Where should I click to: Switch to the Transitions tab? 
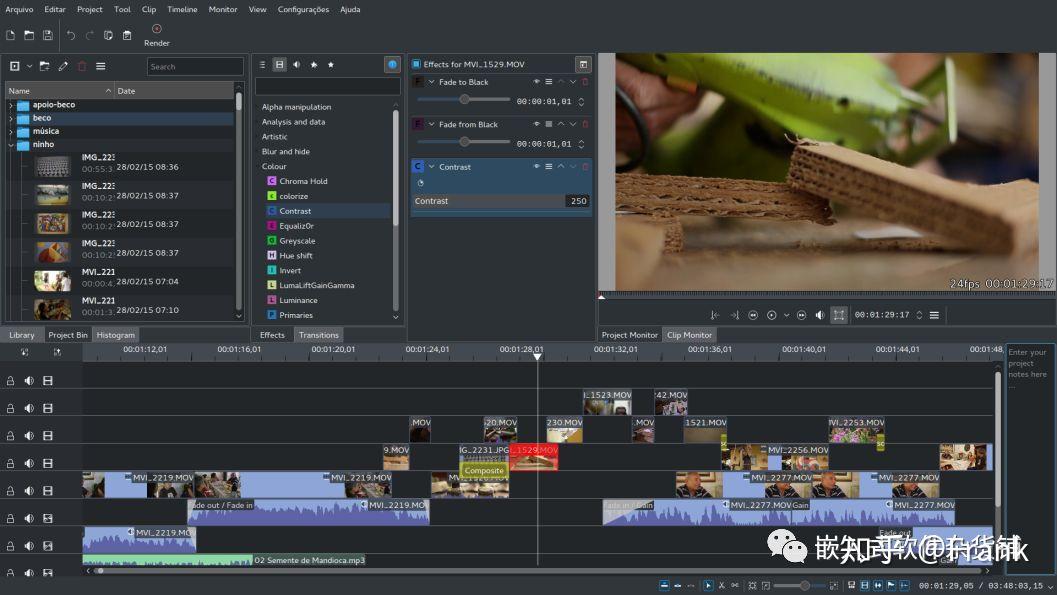318,335
